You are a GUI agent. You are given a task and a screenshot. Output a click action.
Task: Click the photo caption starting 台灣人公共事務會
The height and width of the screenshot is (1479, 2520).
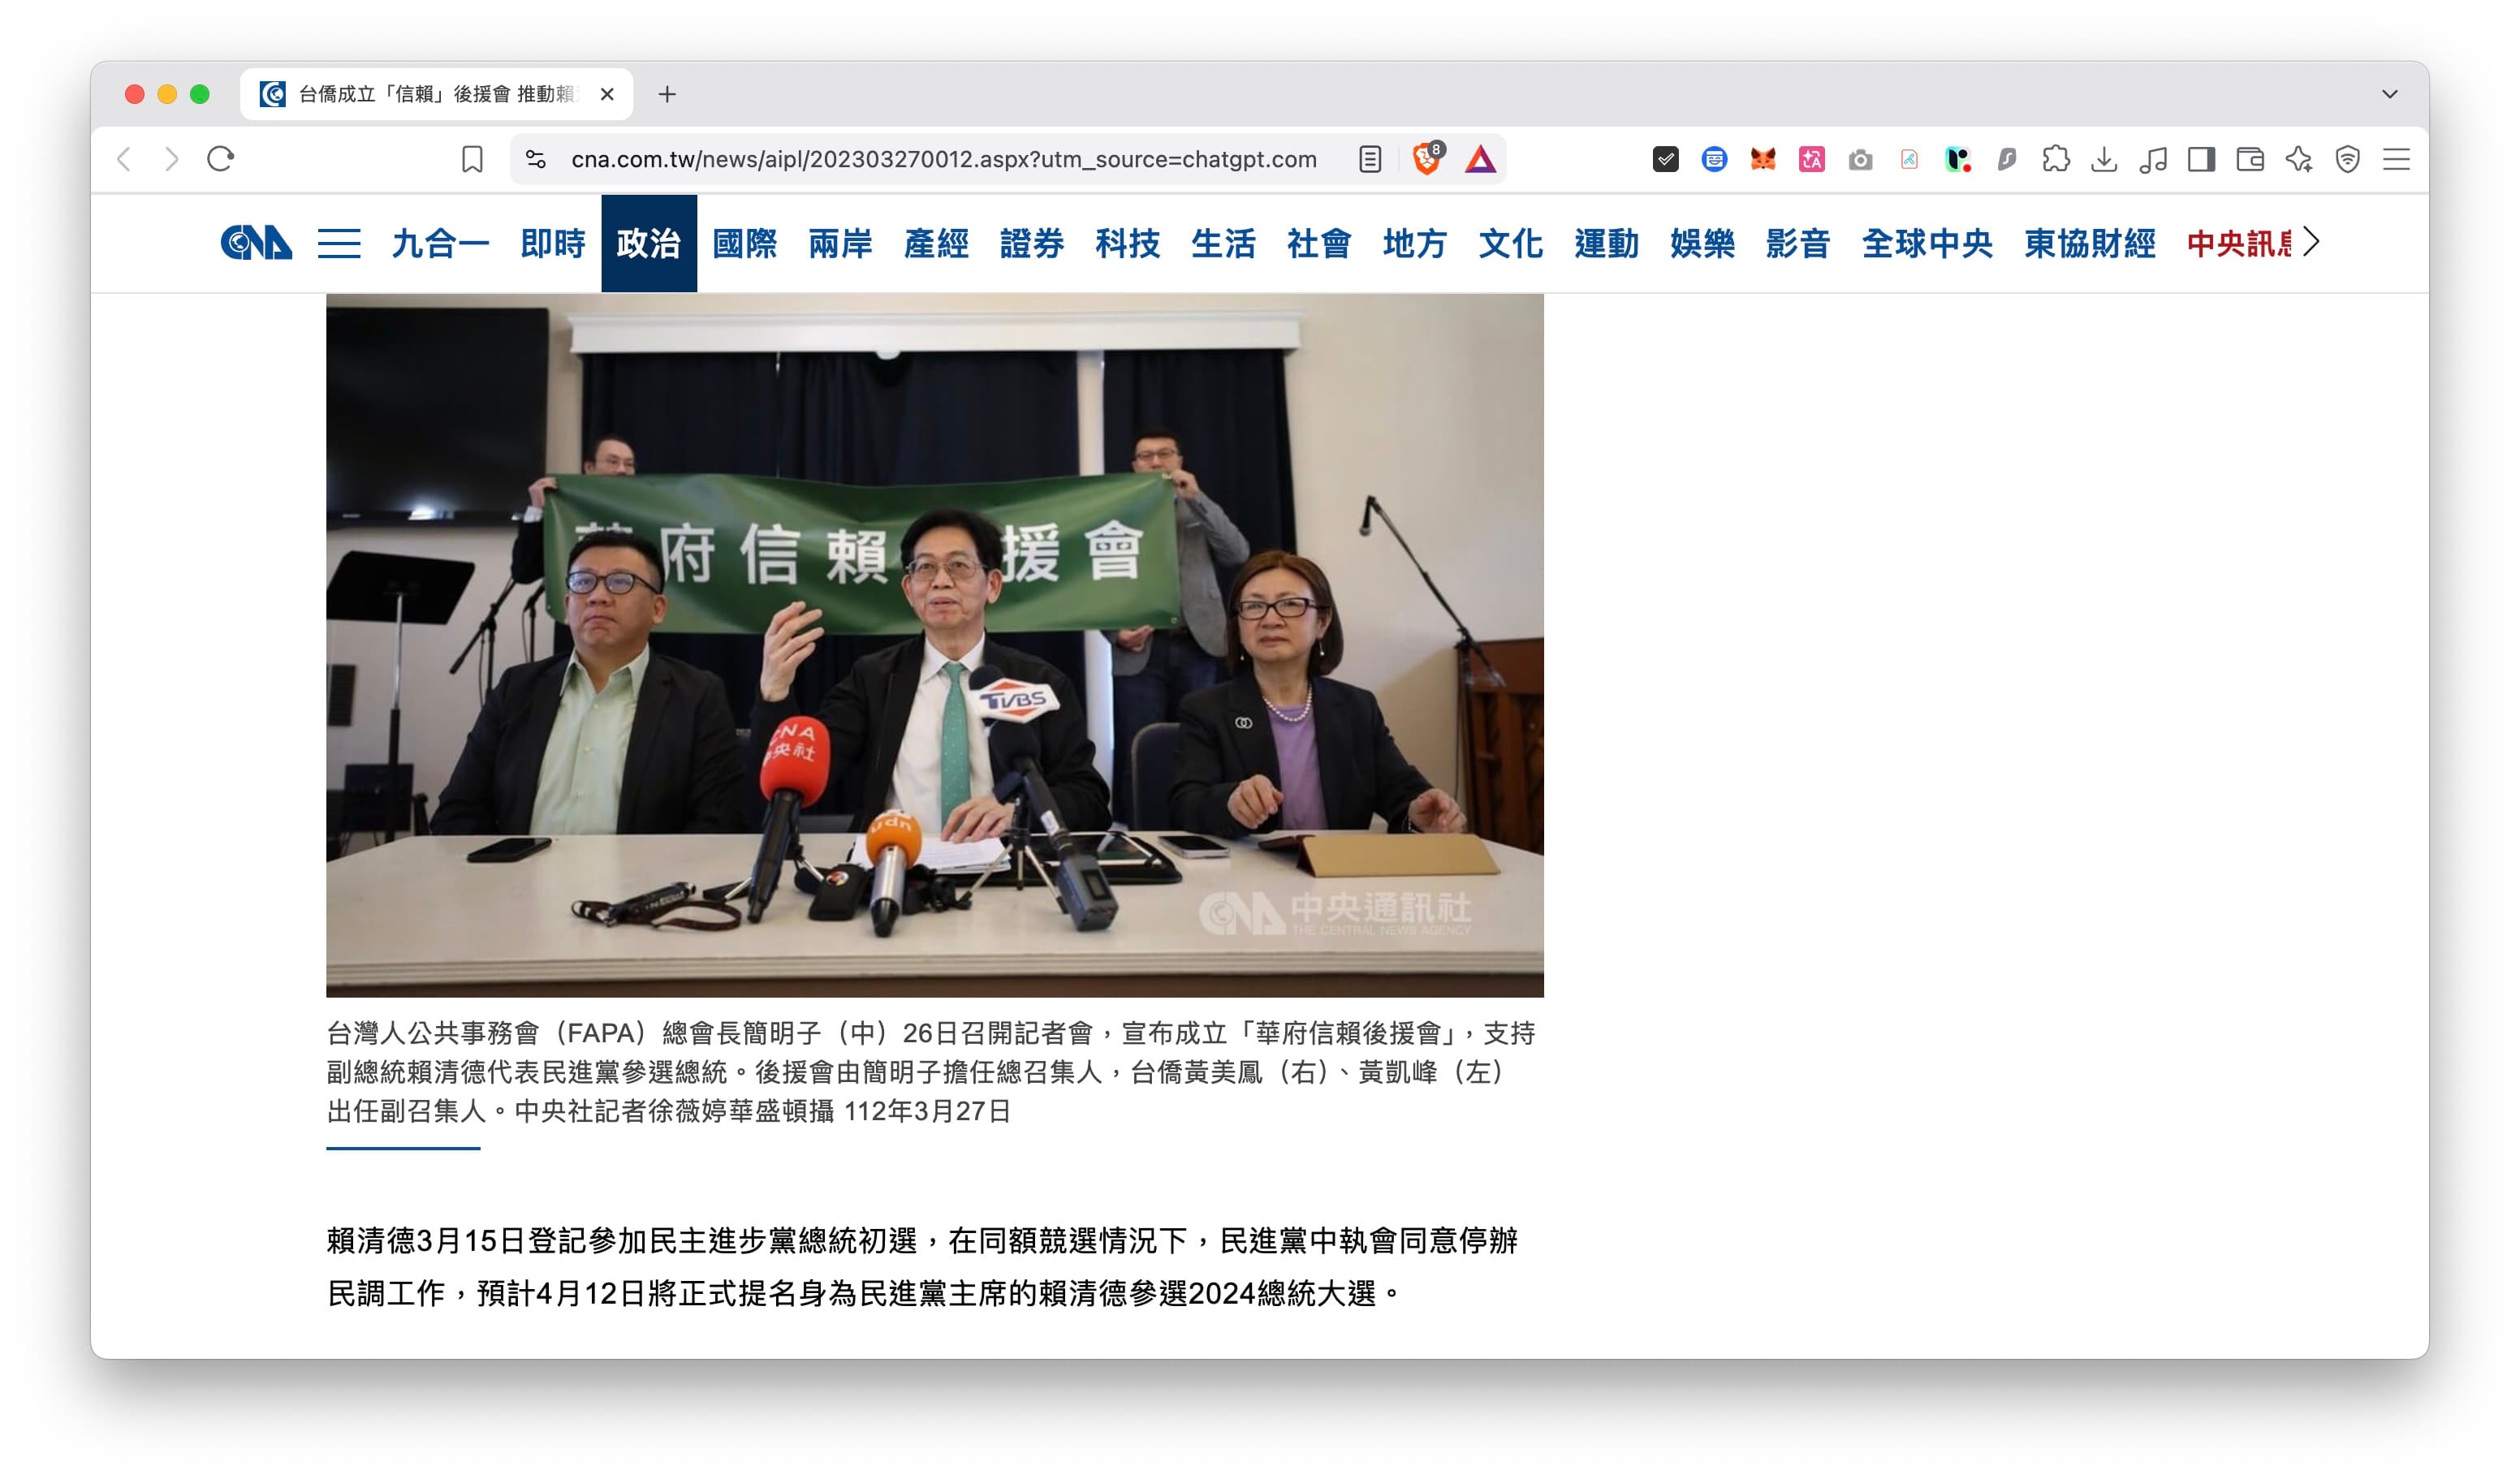[x=931, y=1072]
